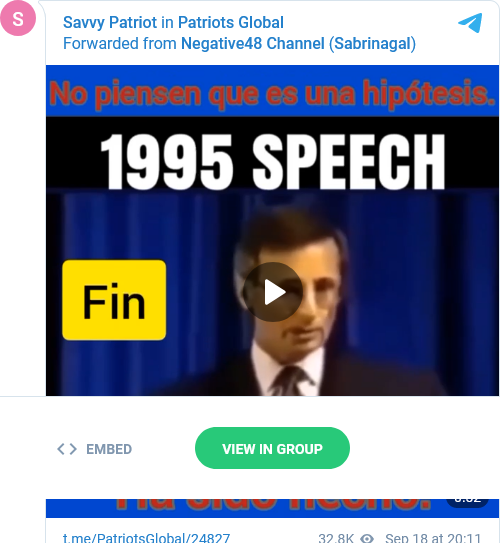Play the 1995 Speech video
Image resolution: width=500 pixels, height=543 pixels.
click(x=273, y=292)
